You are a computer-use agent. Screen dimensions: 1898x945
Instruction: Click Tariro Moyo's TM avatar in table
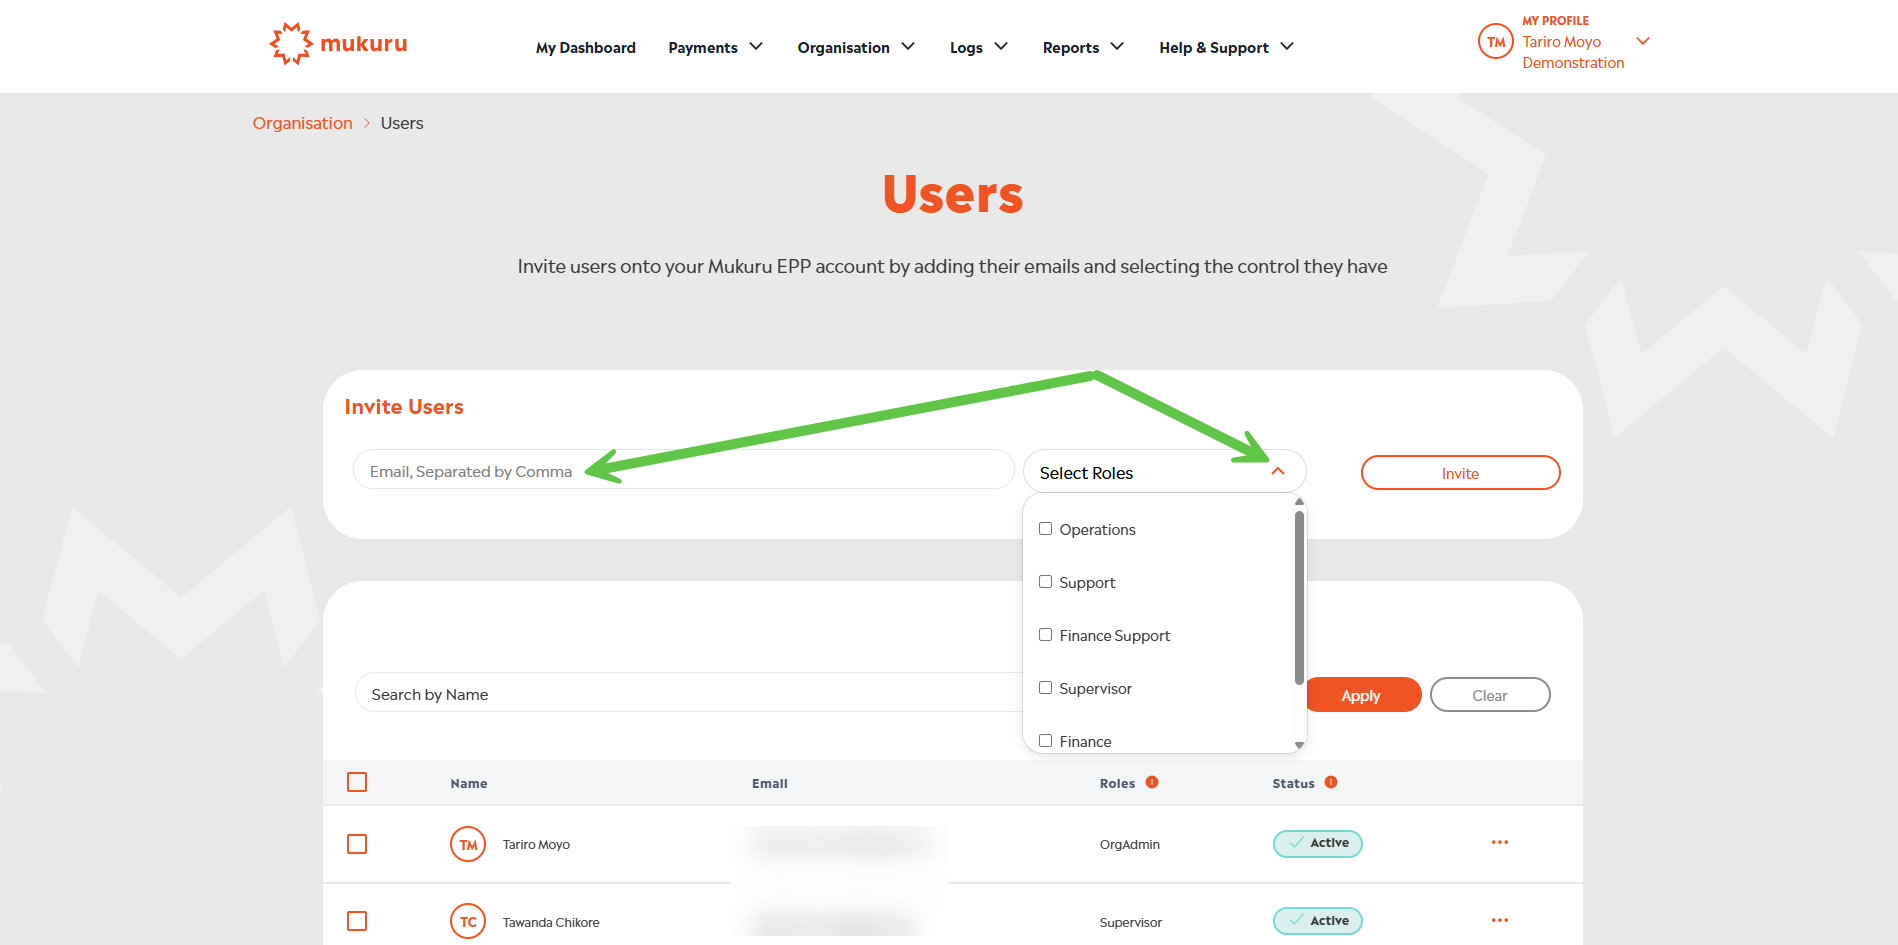point(468,844)
